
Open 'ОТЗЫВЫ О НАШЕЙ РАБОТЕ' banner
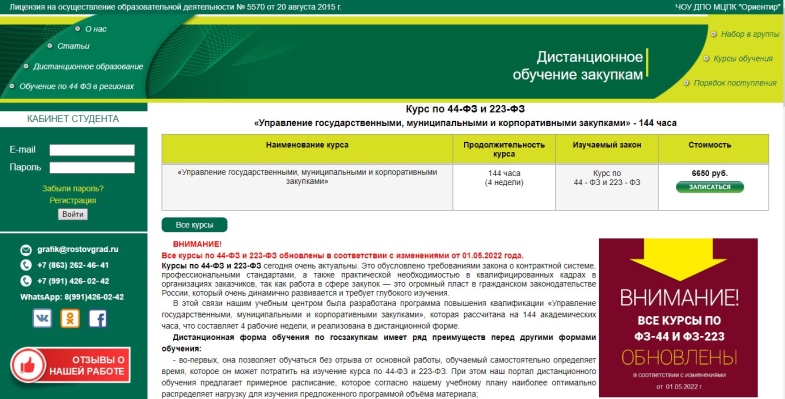coord(71,365)
